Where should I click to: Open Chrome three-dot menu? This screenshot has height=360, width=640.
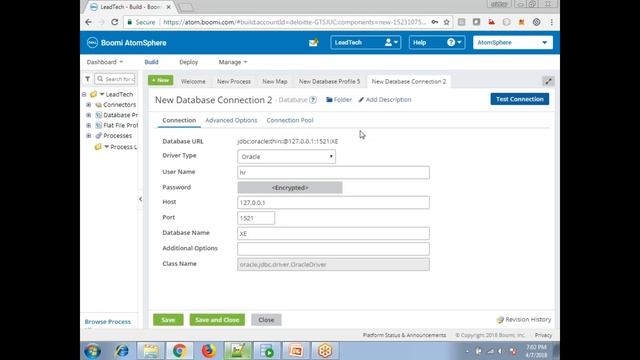tap(551, 22)
